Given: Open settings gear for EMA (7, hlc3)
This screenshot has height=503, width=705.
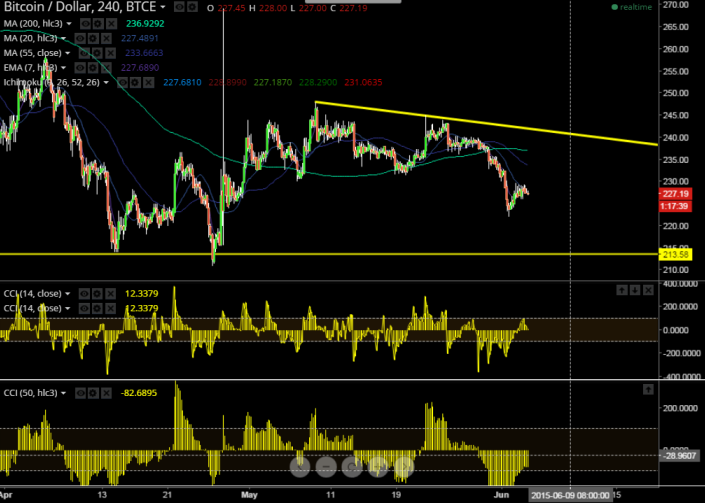Looking at the screenshot, I should click(93, 68).
